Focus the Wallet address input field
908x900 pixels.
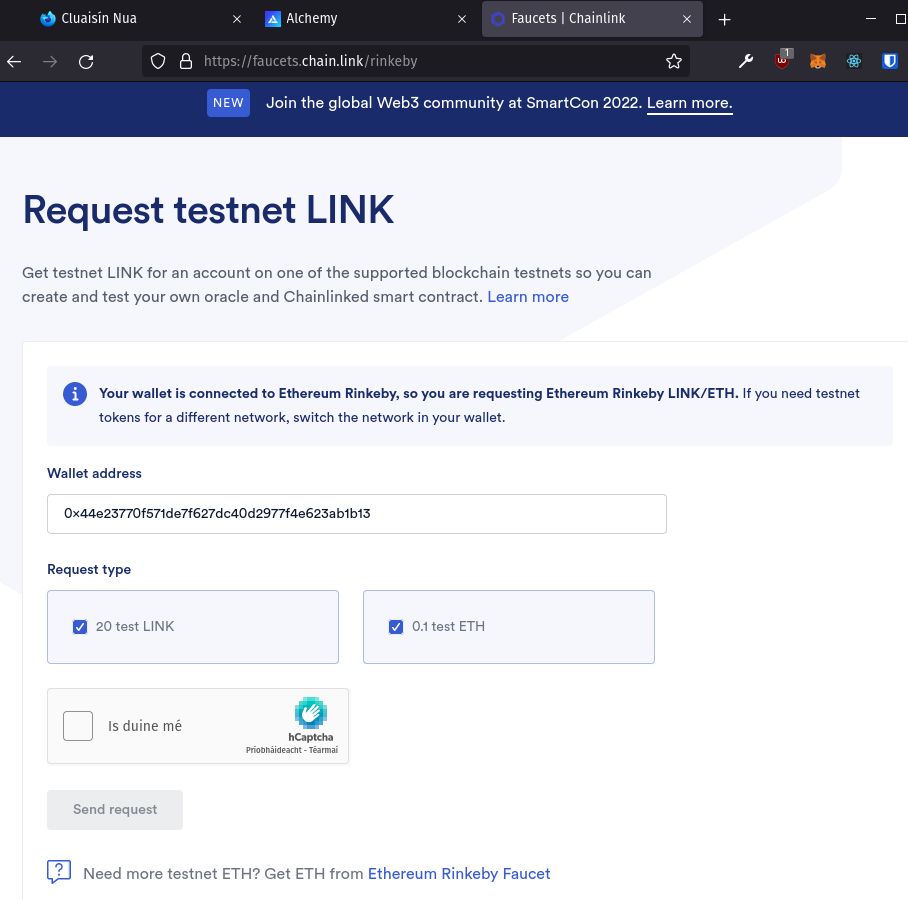pyautogui.click(x=357, y=514)
